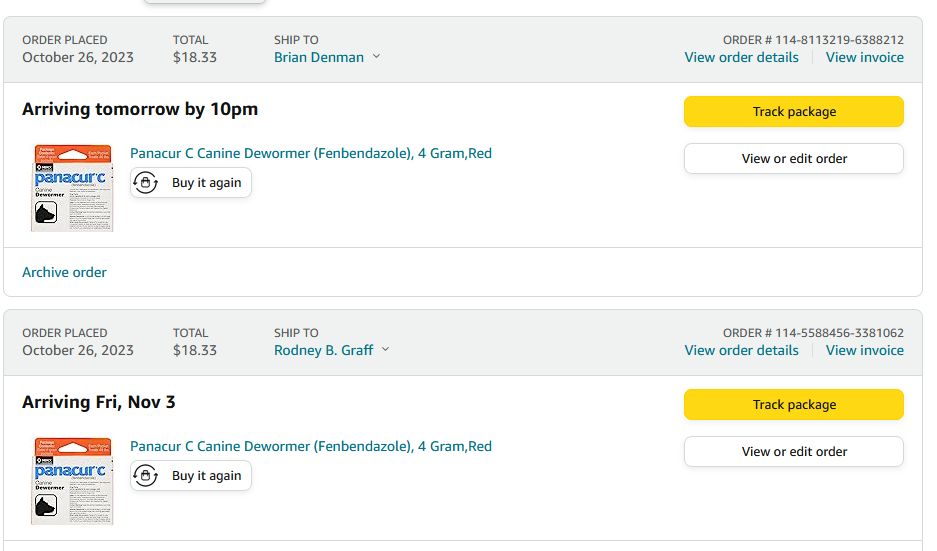
Task: Open the Panacur C product thumbnail in second order
Action: tap(72, 481)
